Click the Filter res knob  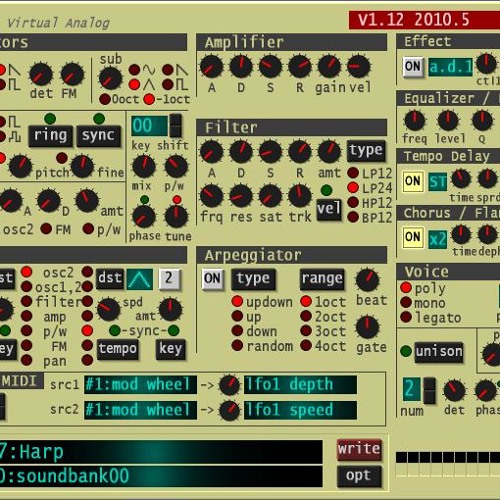coord(241,196)
